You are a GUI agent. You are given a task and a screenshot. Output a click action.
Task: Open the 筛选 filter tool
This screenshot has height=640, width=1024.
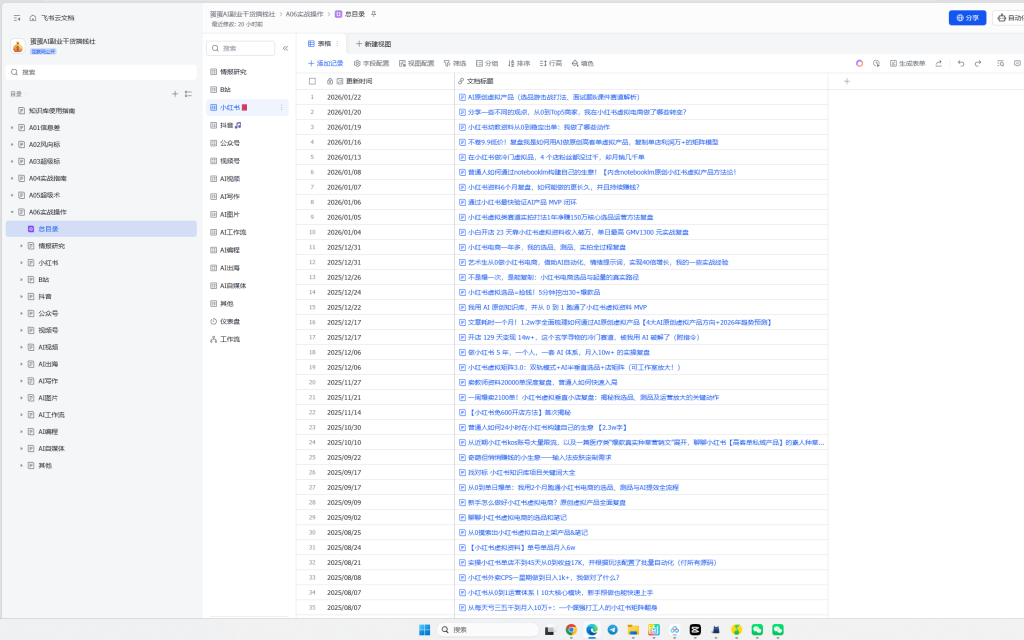click(454, 63)
